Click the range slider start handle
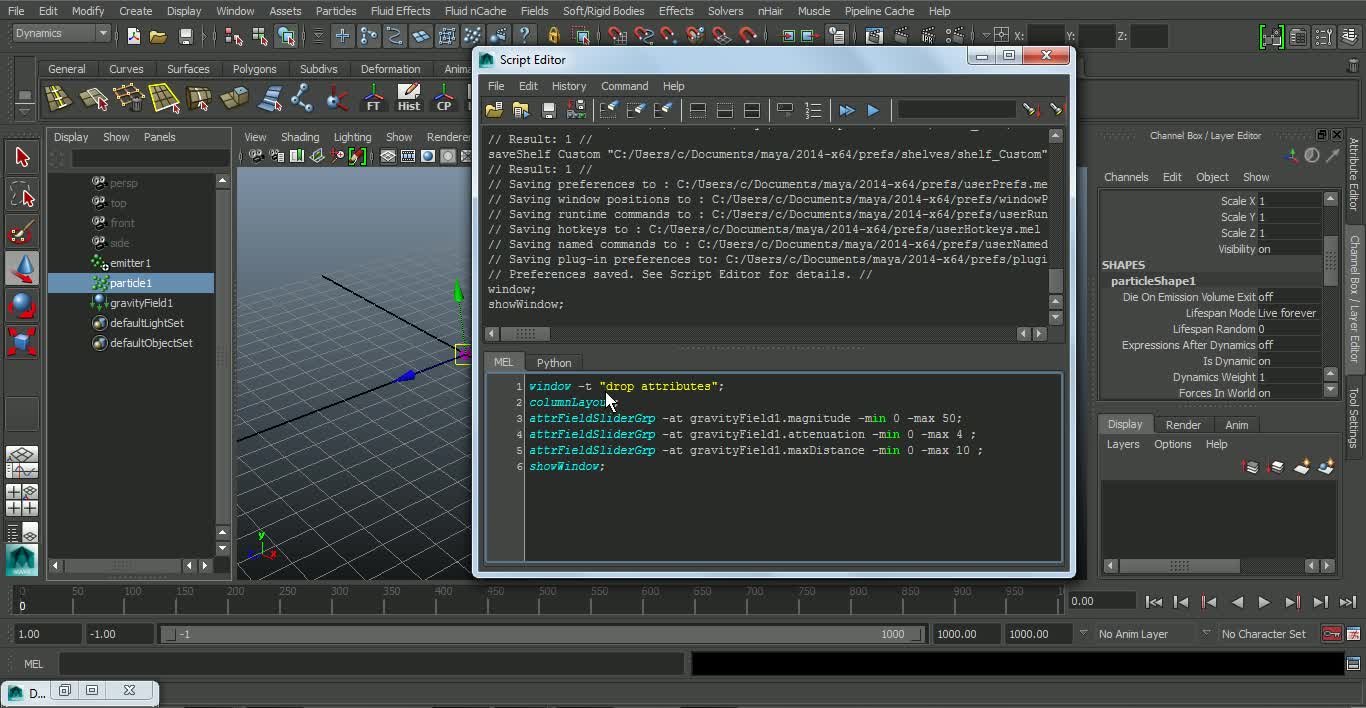This screenshot has height=708, width=1366. pos(169,634)
